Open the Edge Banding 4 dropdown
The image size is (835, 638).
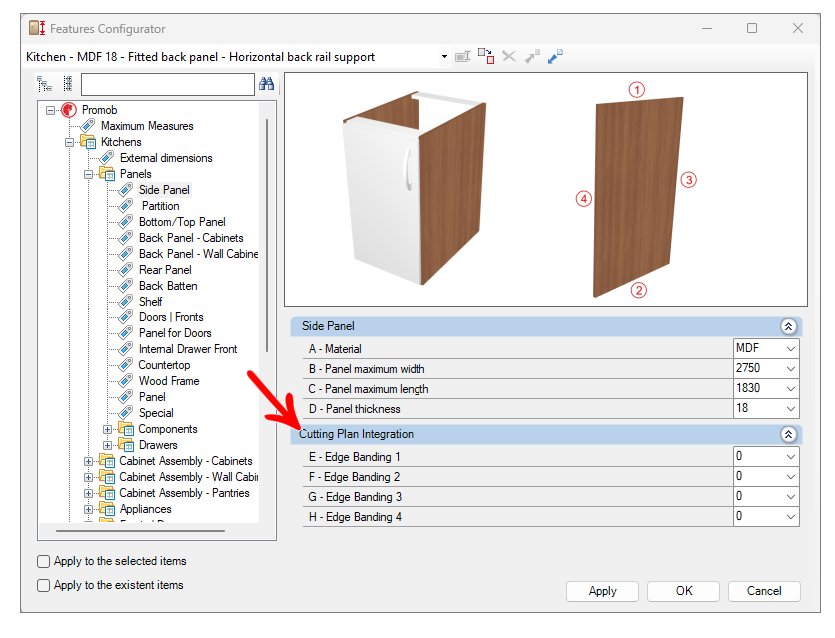[791, 517]
